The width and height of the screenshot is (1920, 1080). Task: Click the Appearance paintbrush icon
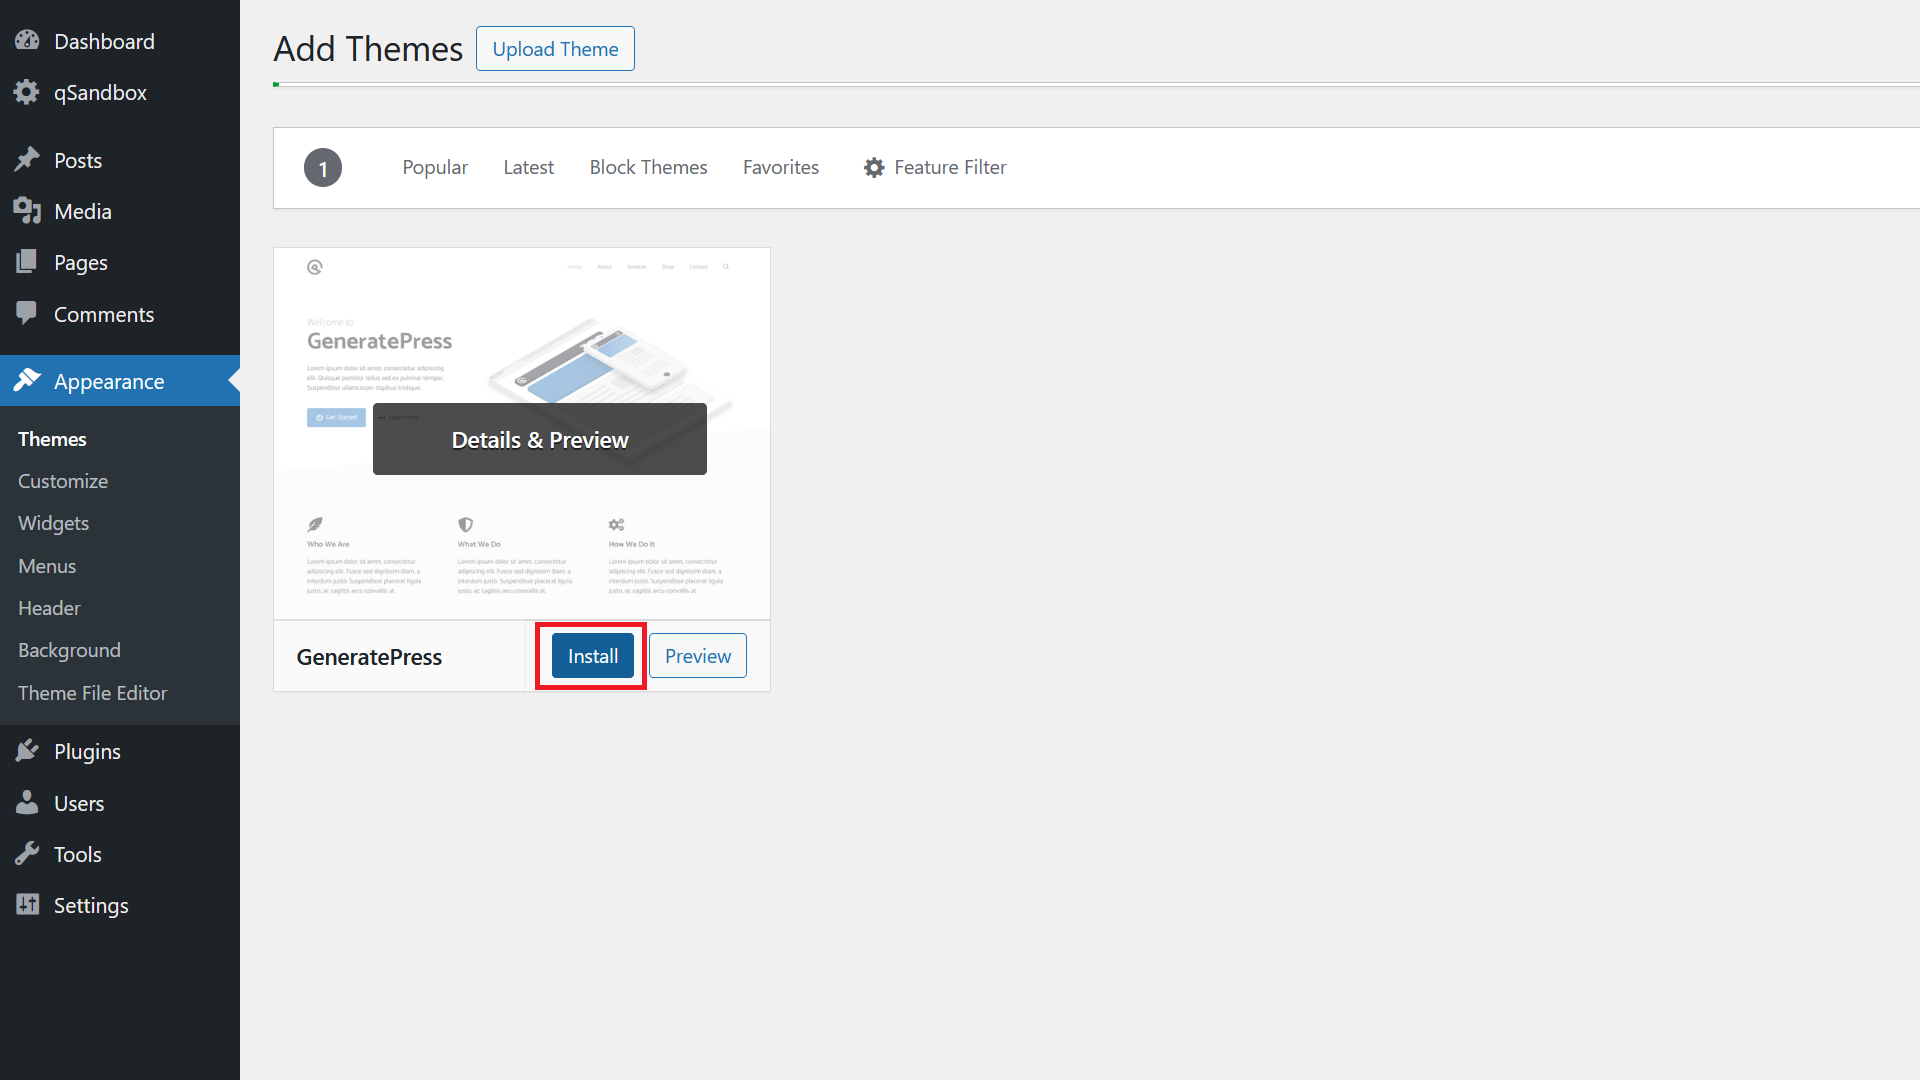(27, 380)
